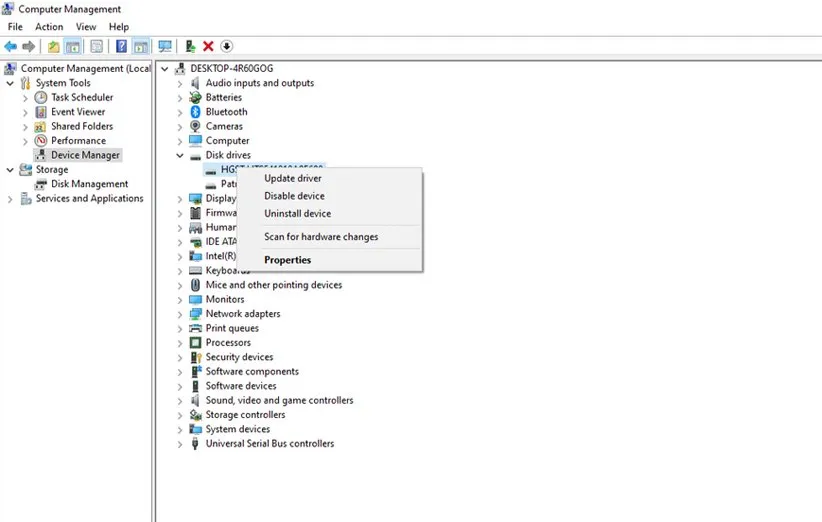Image resolution: width=822 pixels, height=522 pixels.
Task: Click scan for hardware changes monitor icon
Action: pos(165,46)
